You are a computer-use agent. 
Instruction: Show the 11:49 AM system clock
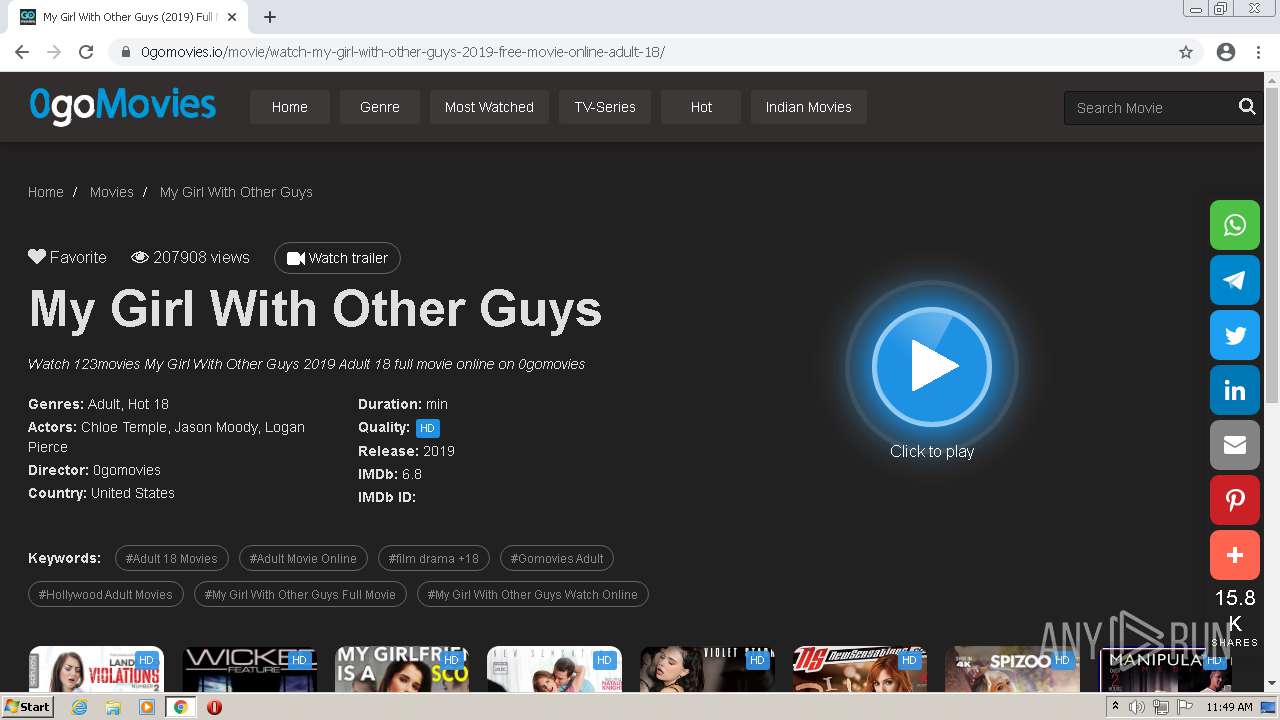click(1229, 707)
